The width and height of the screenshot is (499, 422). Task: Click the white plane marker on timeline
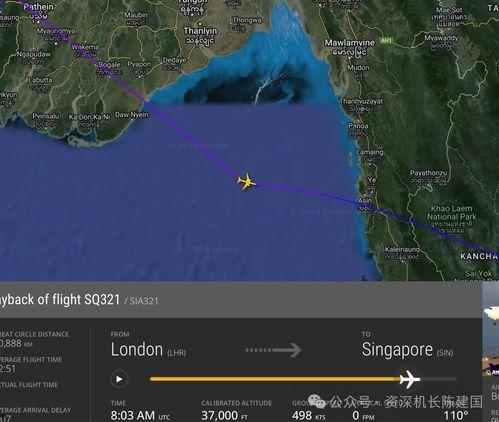click(410, 379)
